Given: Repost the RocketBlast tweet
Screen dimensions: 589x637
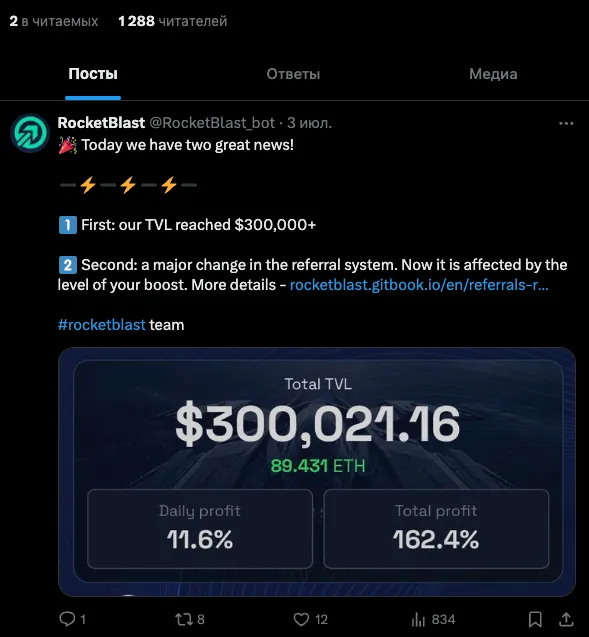Looking at the screenshot, I should click(x=184, y=619).
